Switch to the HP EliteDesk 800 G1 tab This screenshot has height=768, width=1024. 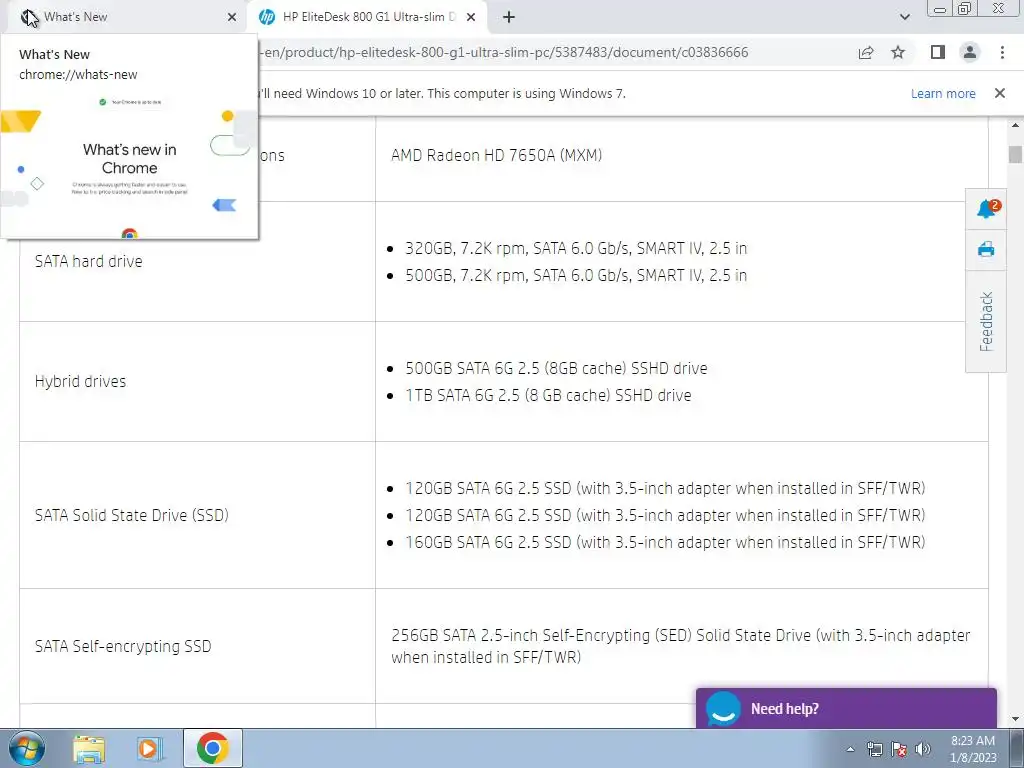tap(368, 17)
